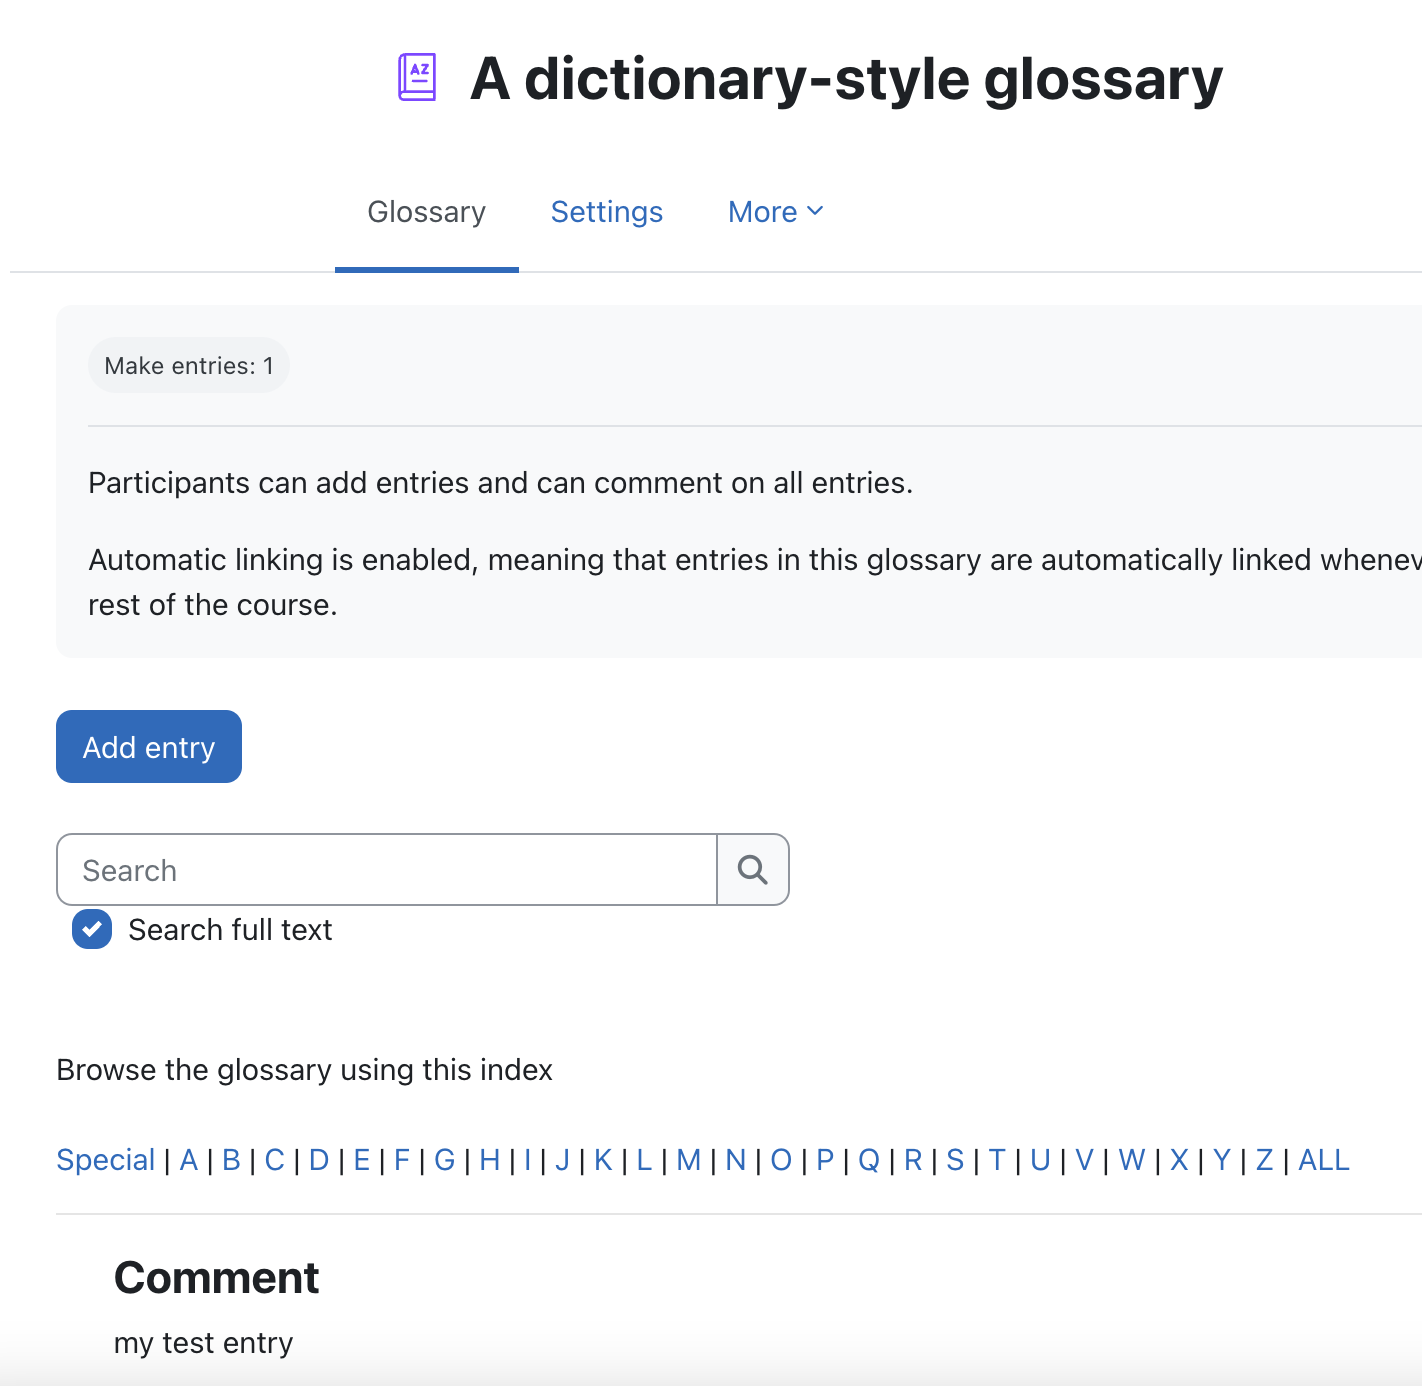Browse glossary entries under letter M

pyautogui.click(x=689, y=1160)
